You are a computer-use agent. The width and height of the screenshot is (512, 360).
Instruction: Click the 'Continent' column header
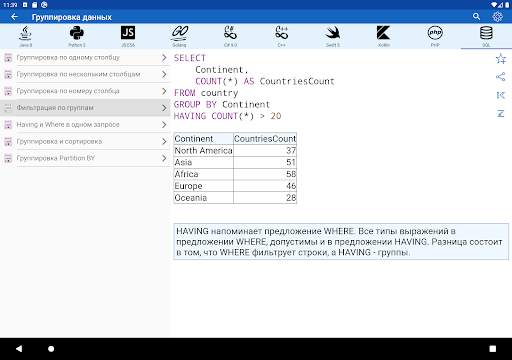[x=203, y=139]
